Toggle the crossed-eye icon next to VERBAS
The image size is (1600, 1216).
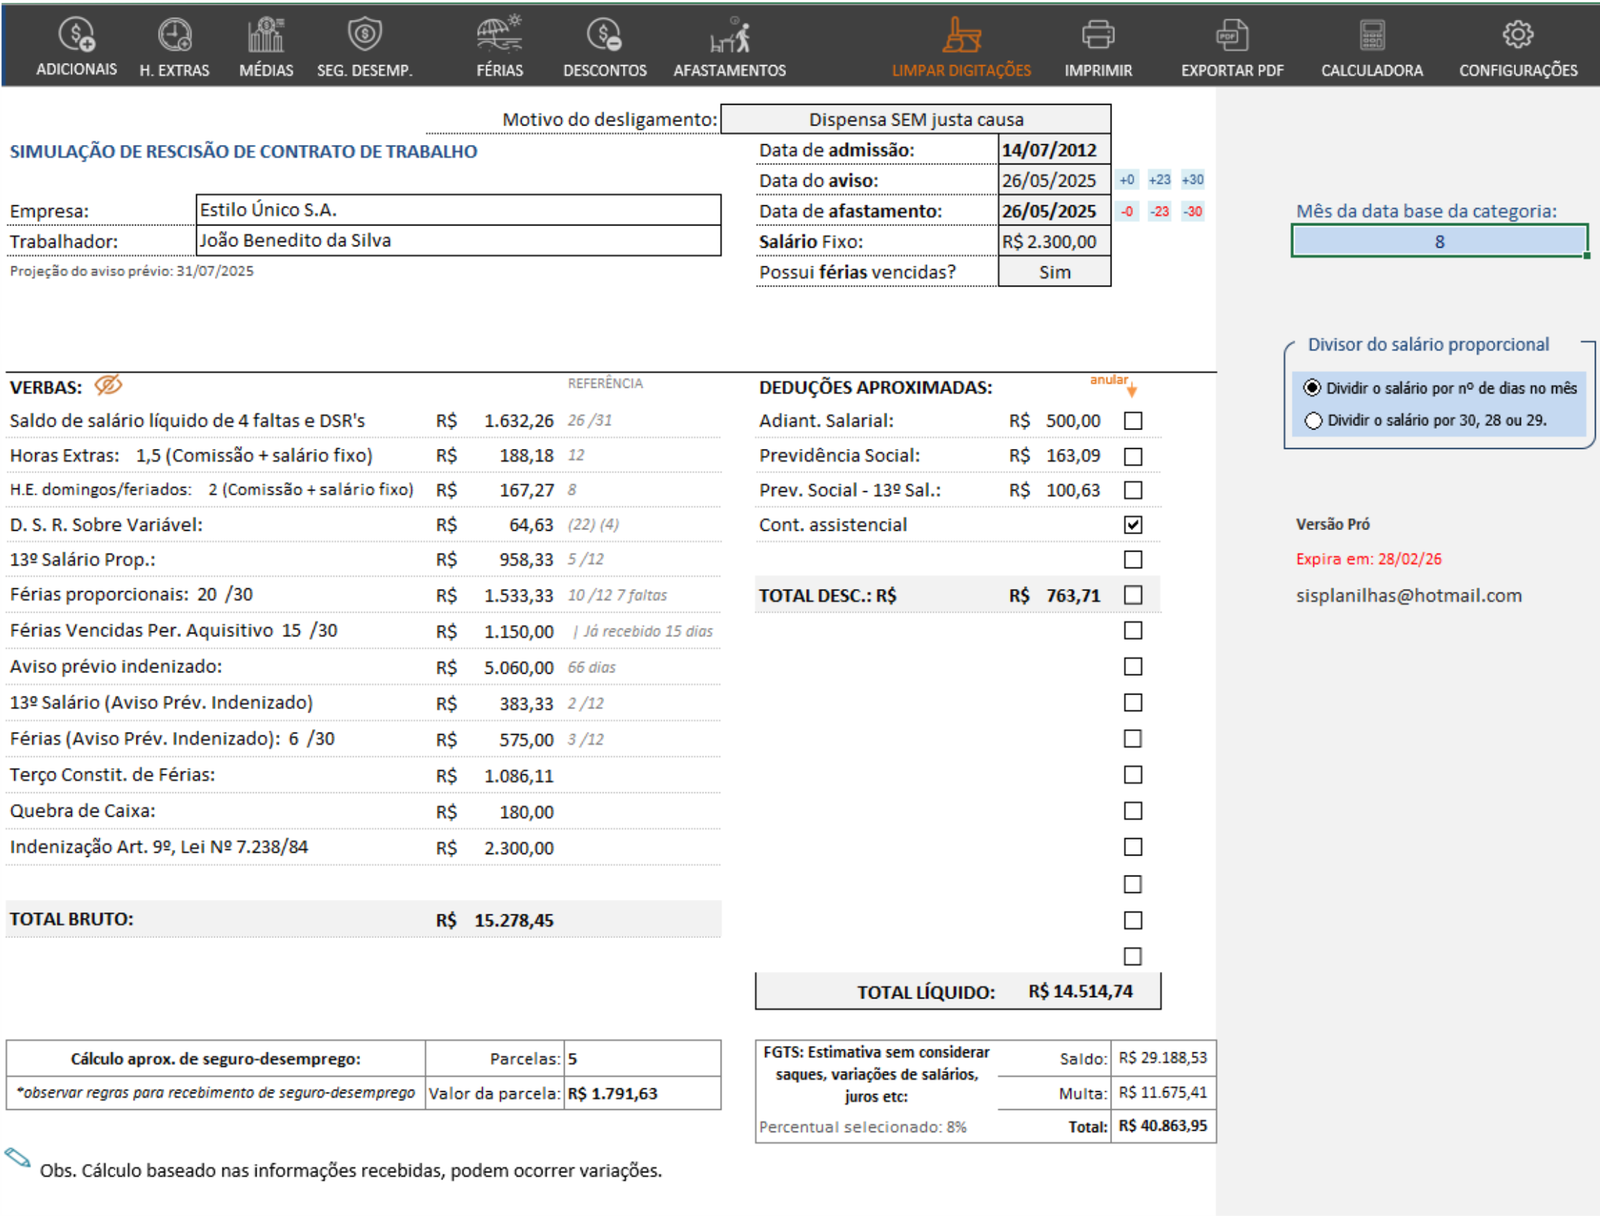tap(108, 385)
